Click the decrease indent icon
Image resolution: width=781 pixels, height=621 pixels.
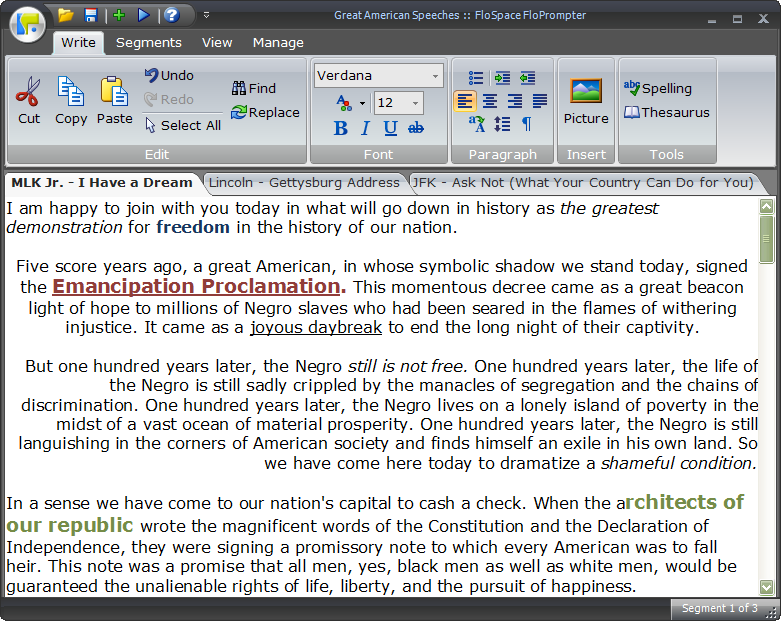click(x=527, y=78)
